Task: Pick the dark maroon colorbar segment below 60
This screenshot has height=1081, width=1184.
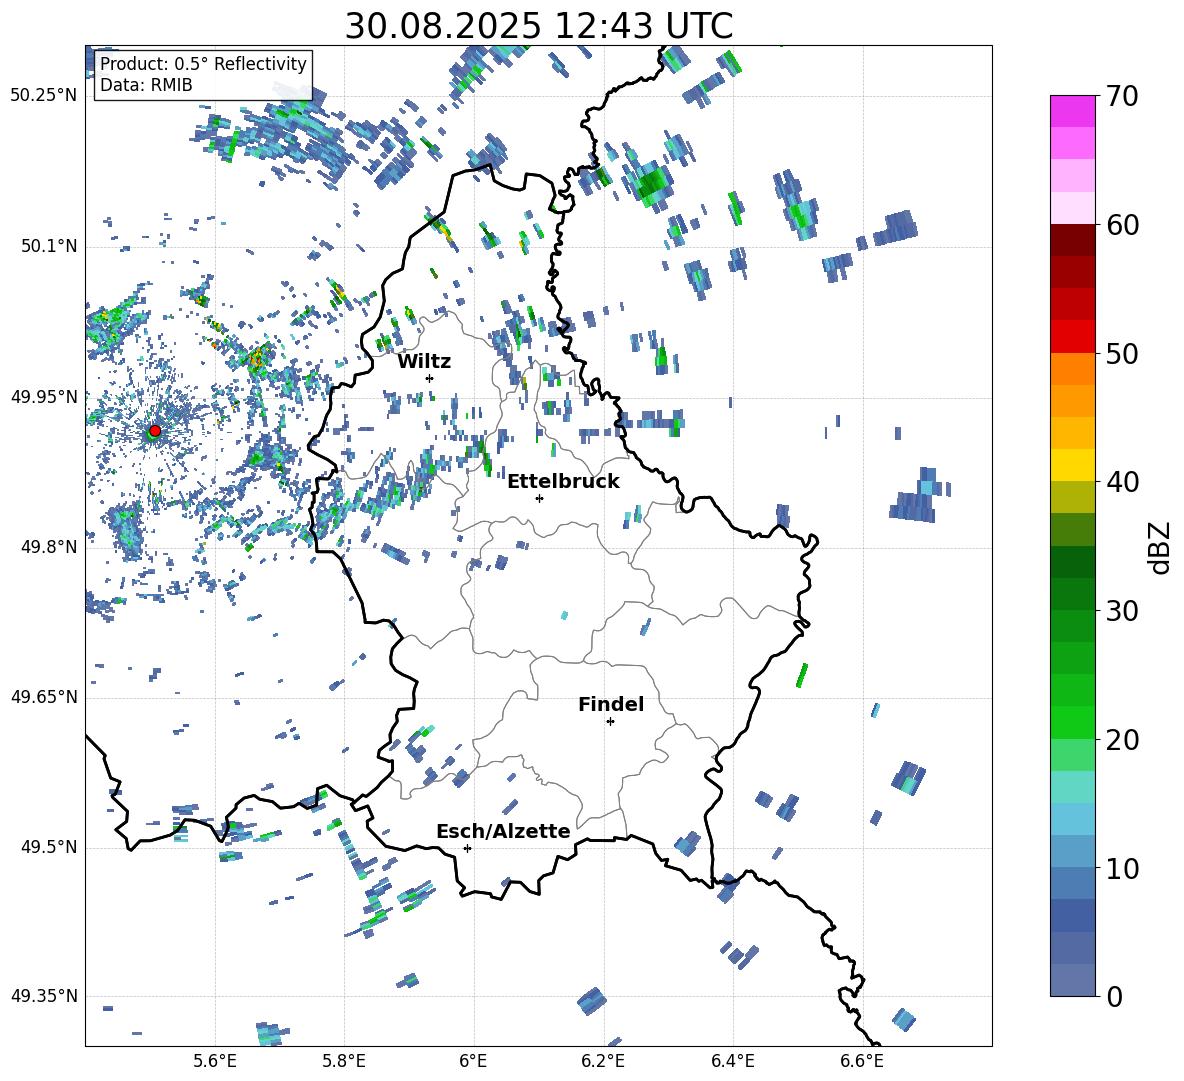Action: 1072,240
